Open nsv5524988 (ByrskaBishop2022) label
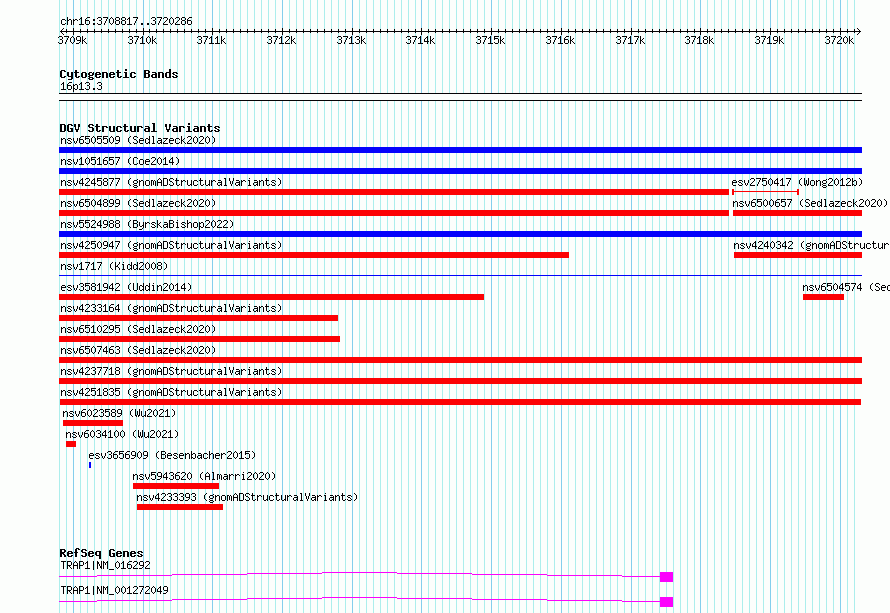 click(x=147, y=224)
